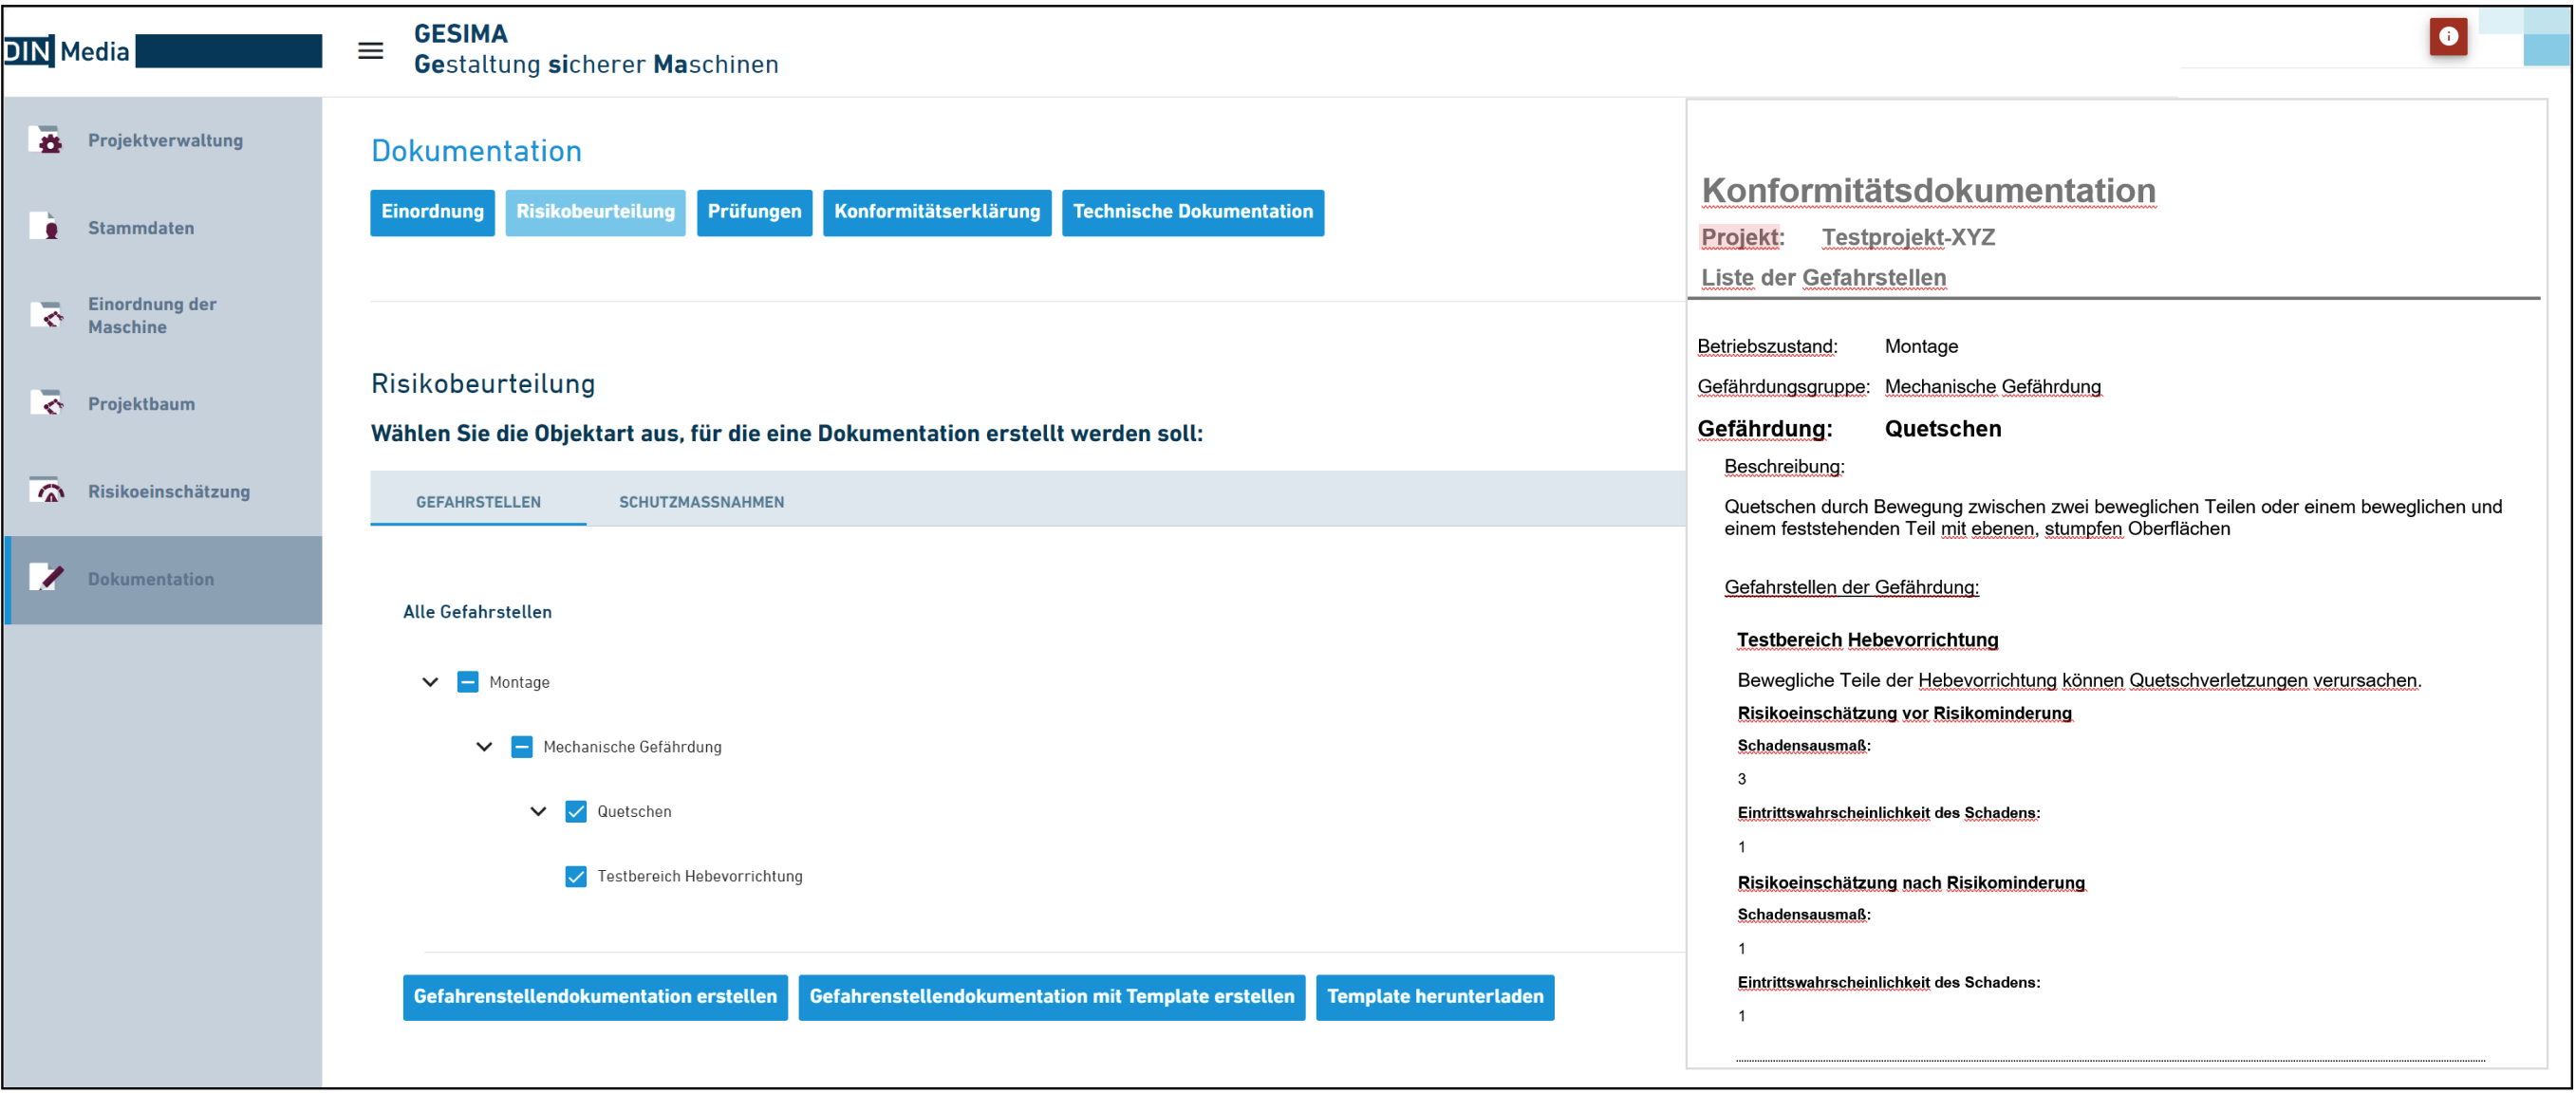The image size is (2576, 1093).
Task: Click 'Testbereich Hebevorrichtung' heading in preview
Action: 1867,640
